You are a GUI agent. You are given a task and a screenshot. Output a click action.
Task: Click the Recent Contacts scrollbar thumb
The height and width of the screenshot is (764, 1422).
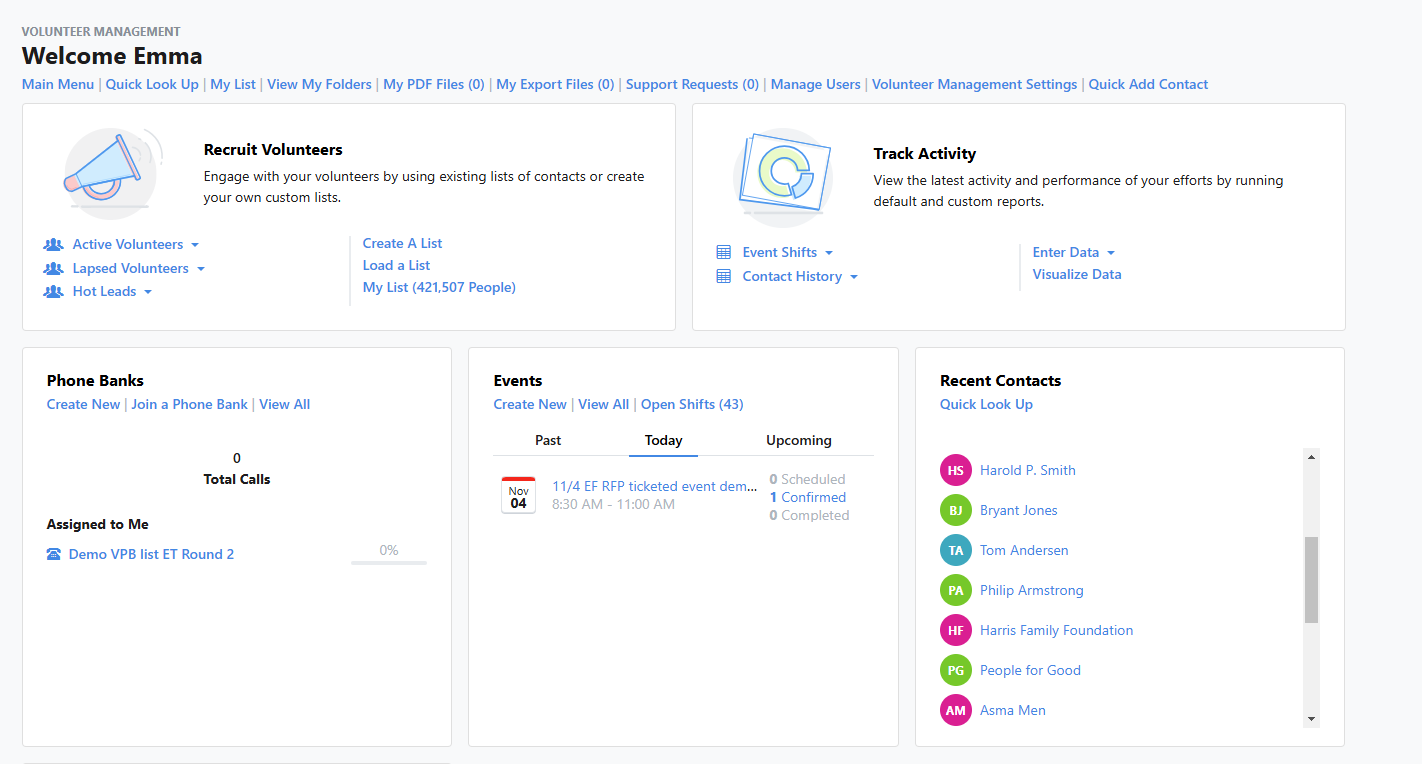click(1311, 579)
